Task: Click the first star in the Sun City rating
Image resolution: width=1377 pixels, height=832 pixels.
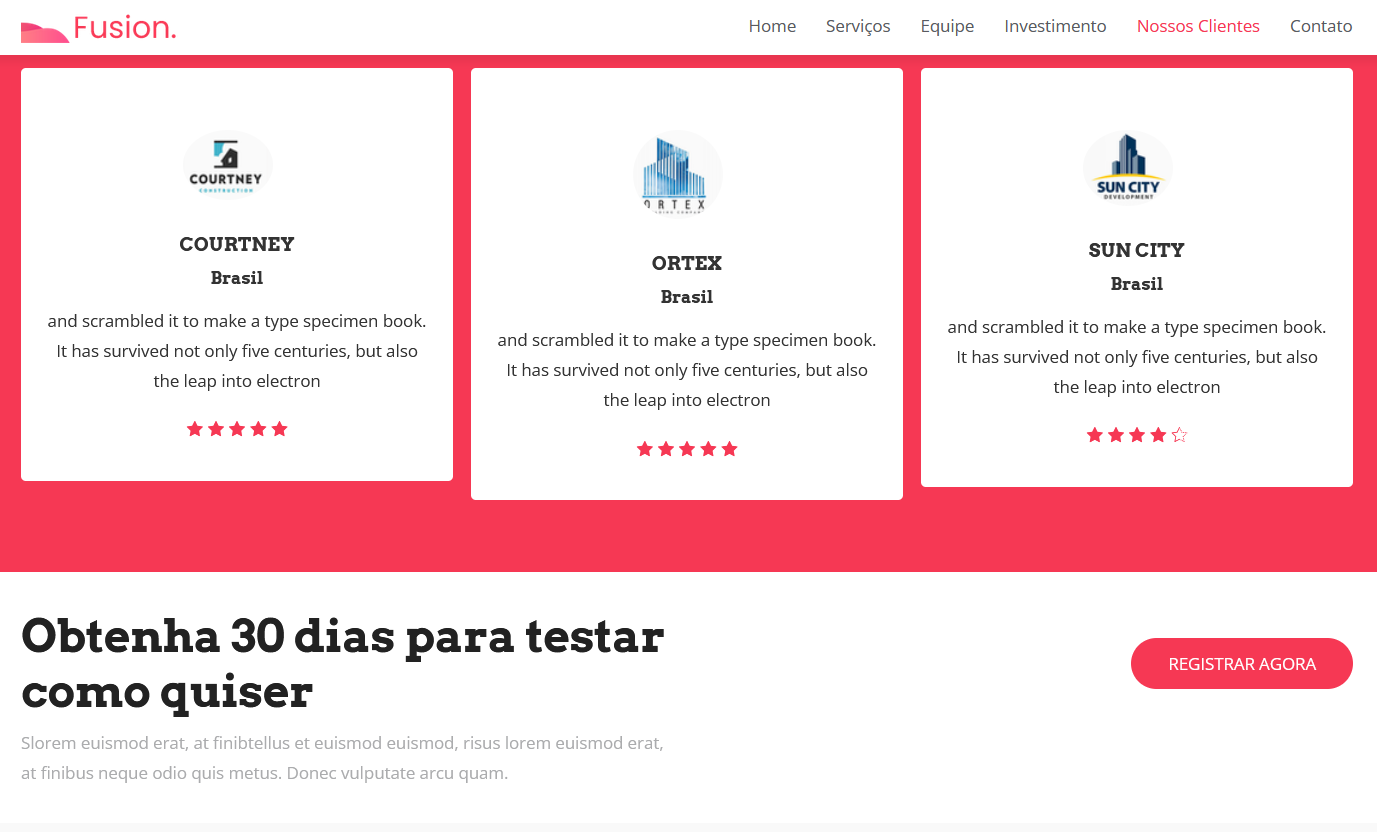Action: pyautogui.click(x=1095, y=435)
